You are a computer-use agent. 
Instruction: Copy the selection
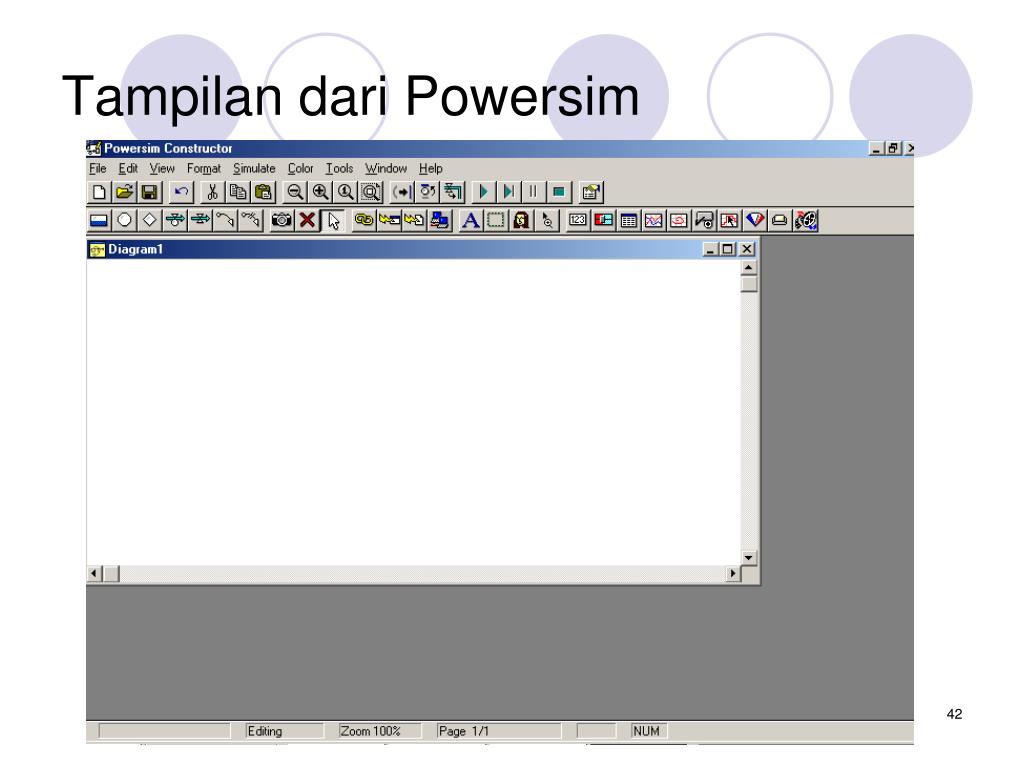(238, 192)
